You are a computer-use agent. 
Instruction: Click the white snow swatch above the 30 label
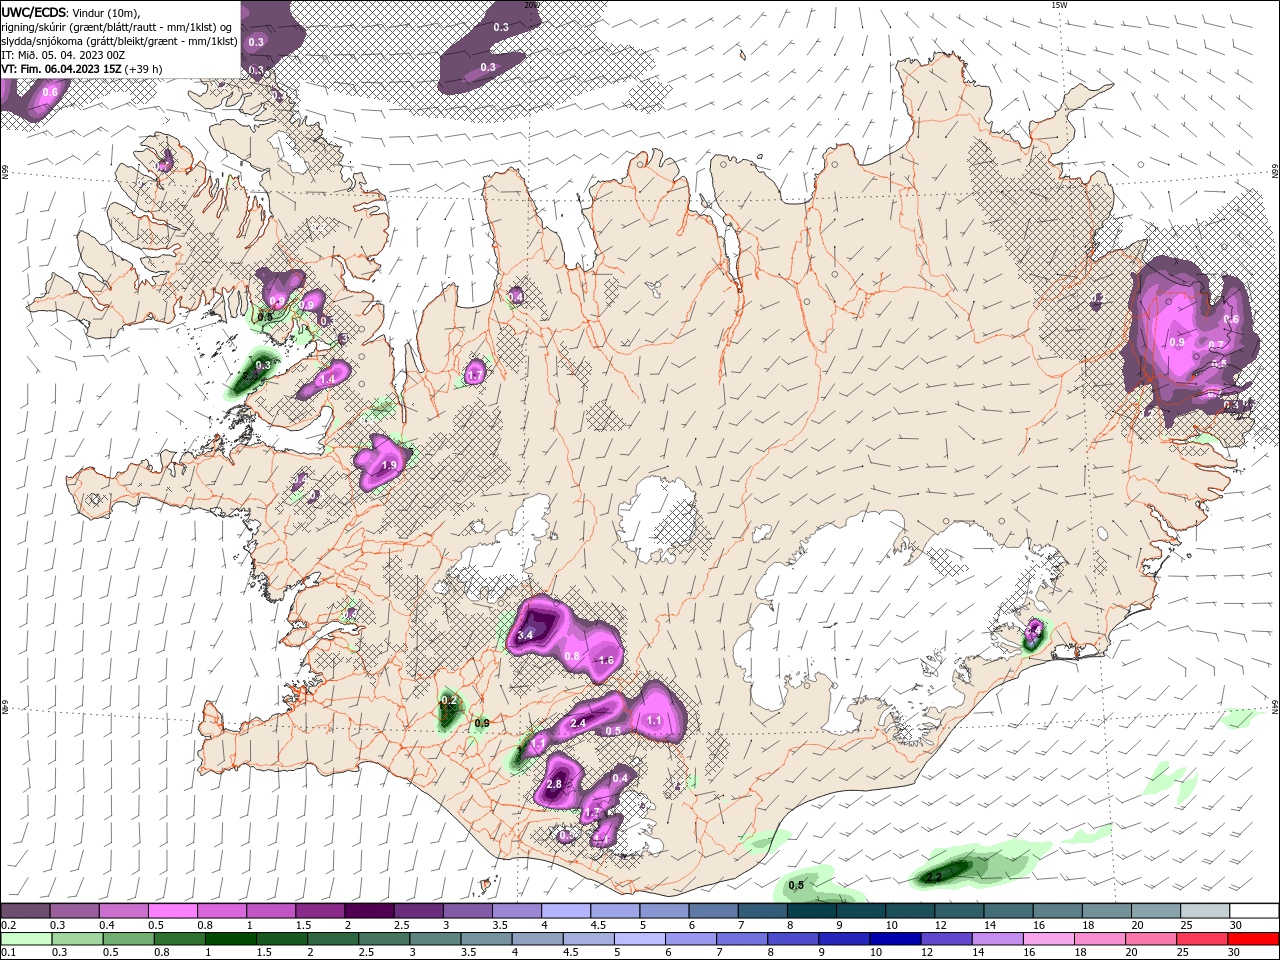click(x=1254, y=911)
